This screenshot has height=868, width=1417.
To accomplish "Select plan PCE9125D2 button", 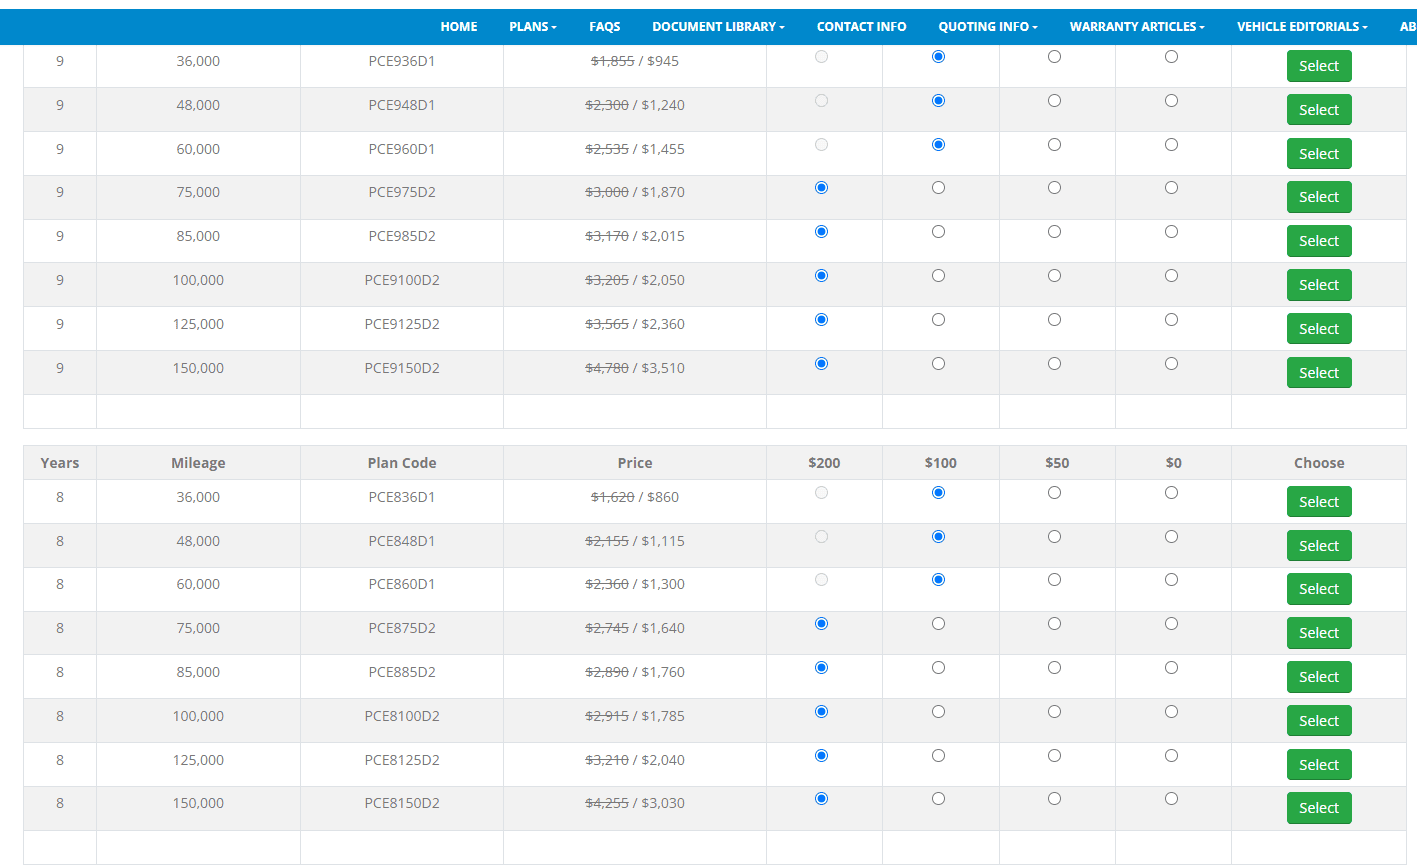I will pyautogui.click(x=1319, y=329).
